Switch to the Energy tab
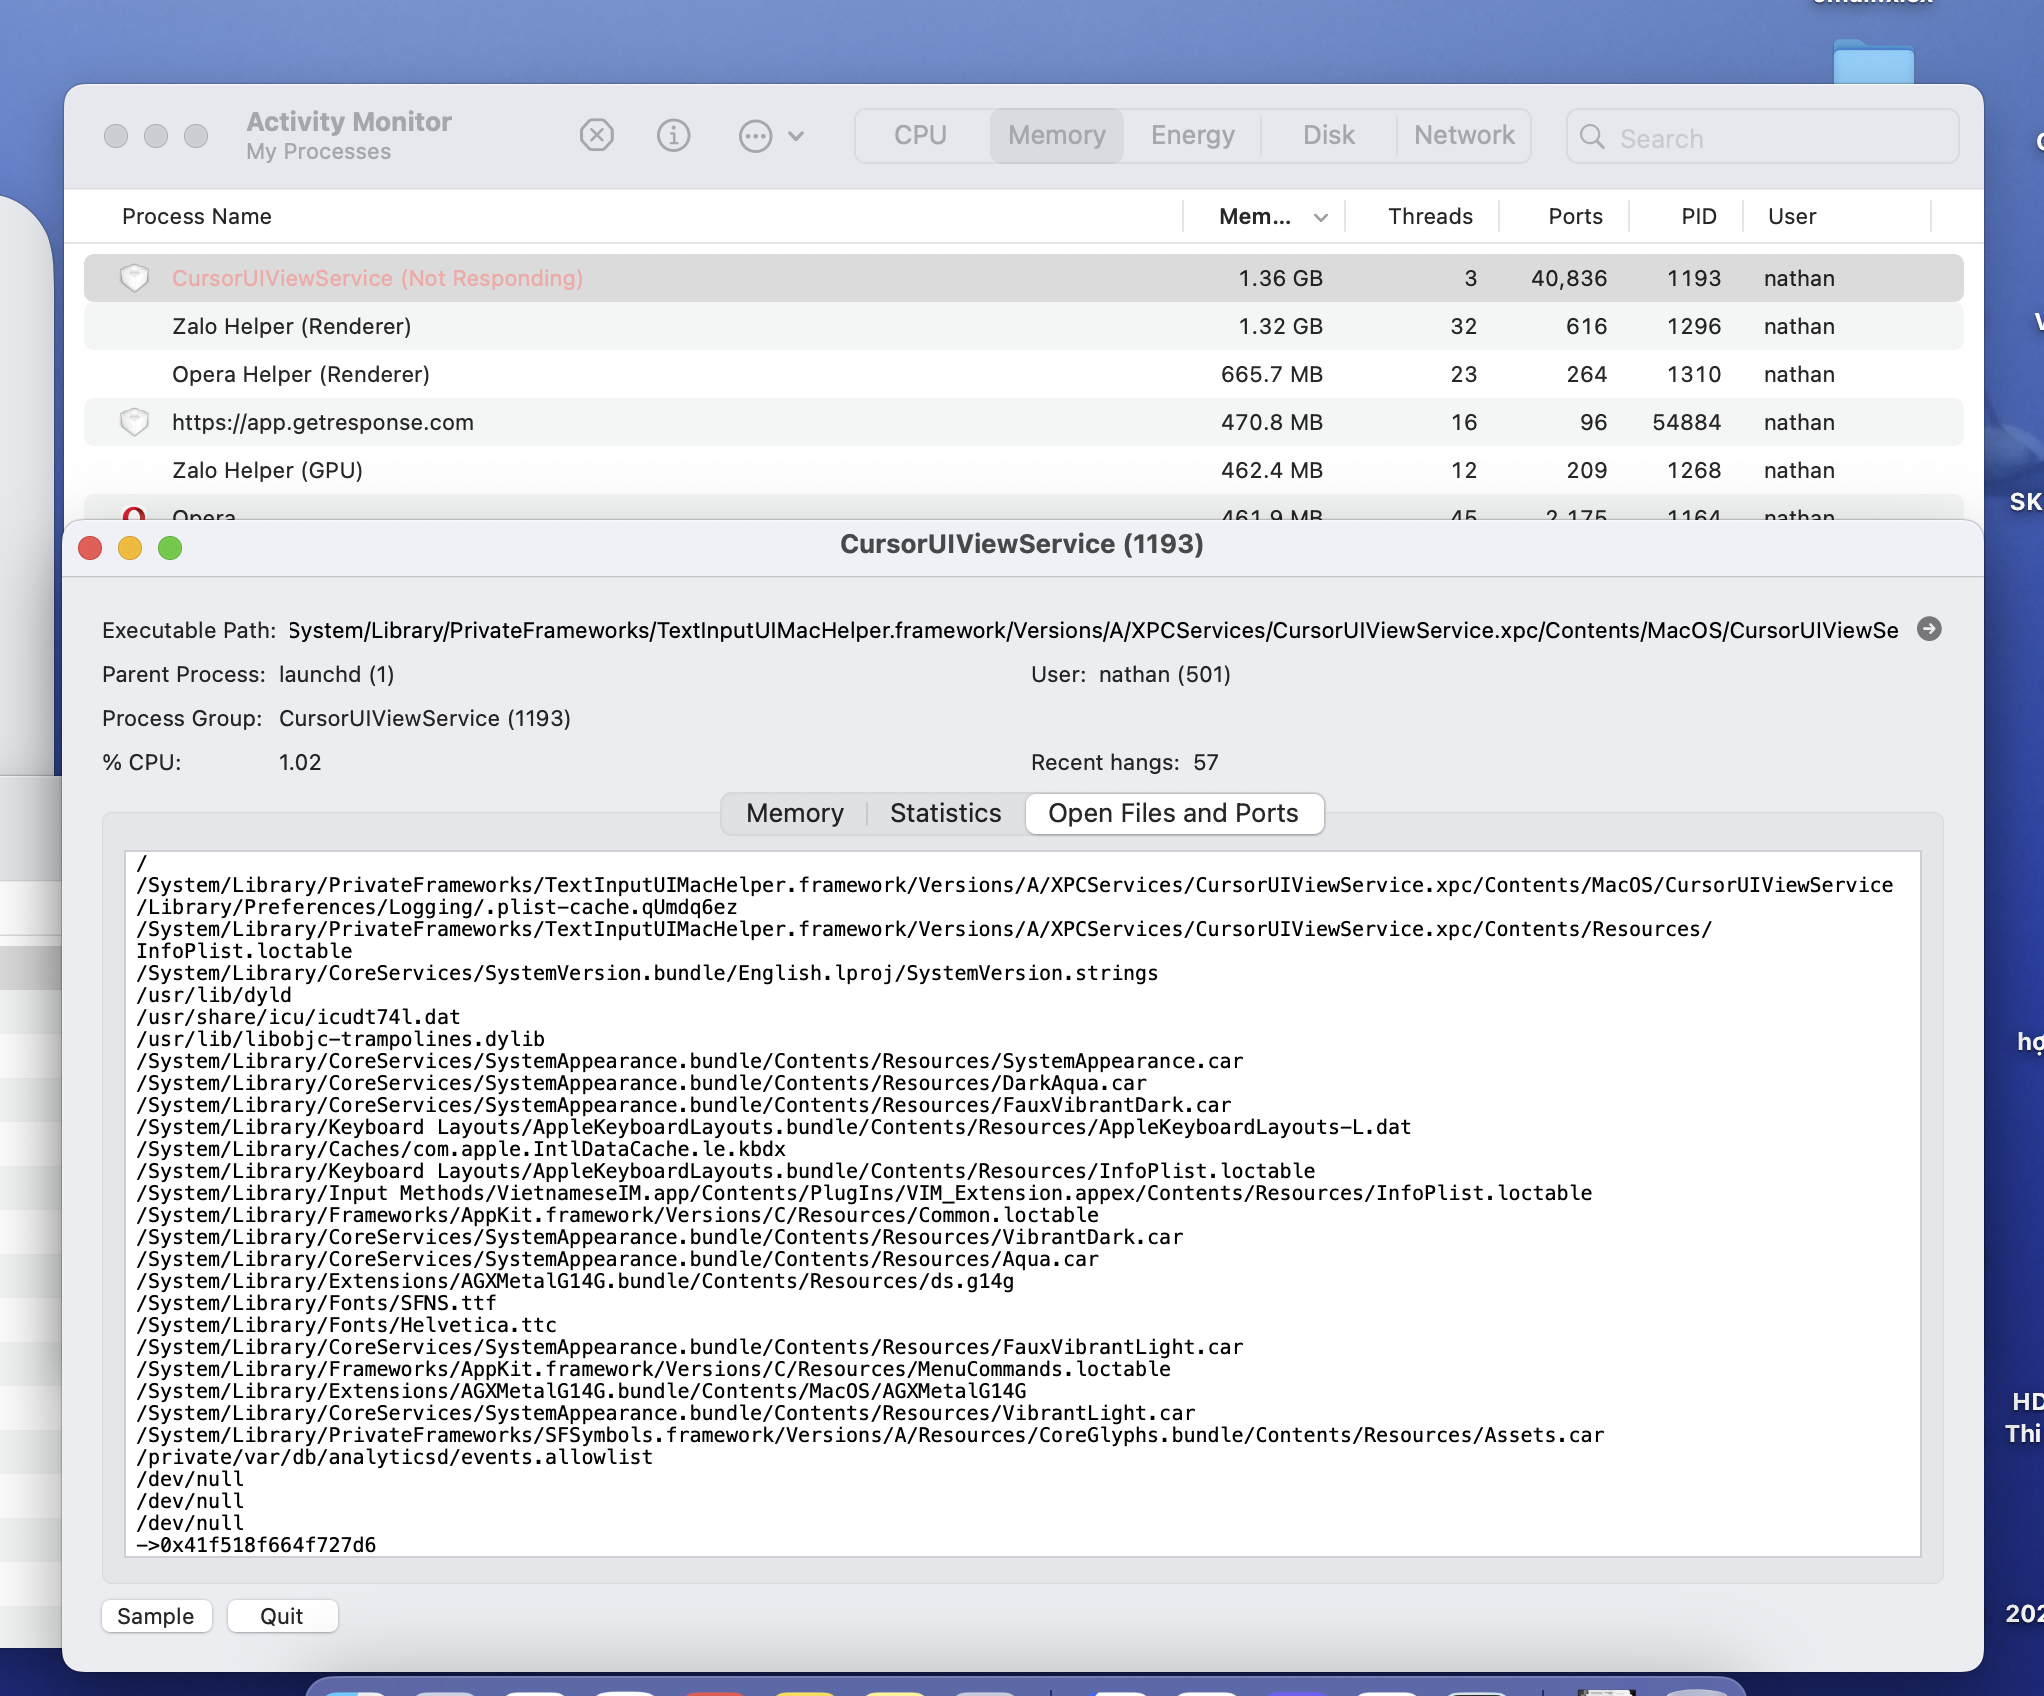This screenshot has height=1696, width=2044. [1192, 135]
